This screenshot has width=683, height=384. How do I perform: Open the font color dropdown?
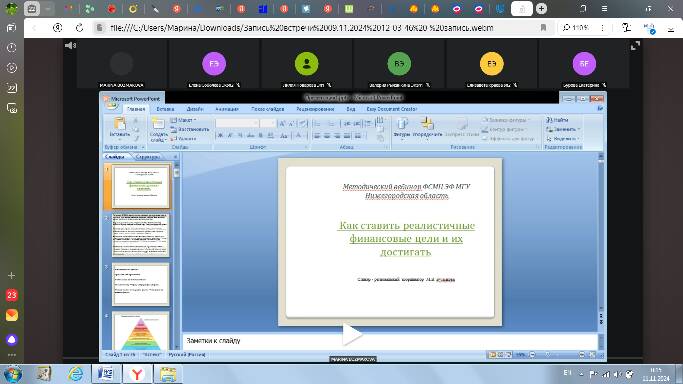click(300, 136)
